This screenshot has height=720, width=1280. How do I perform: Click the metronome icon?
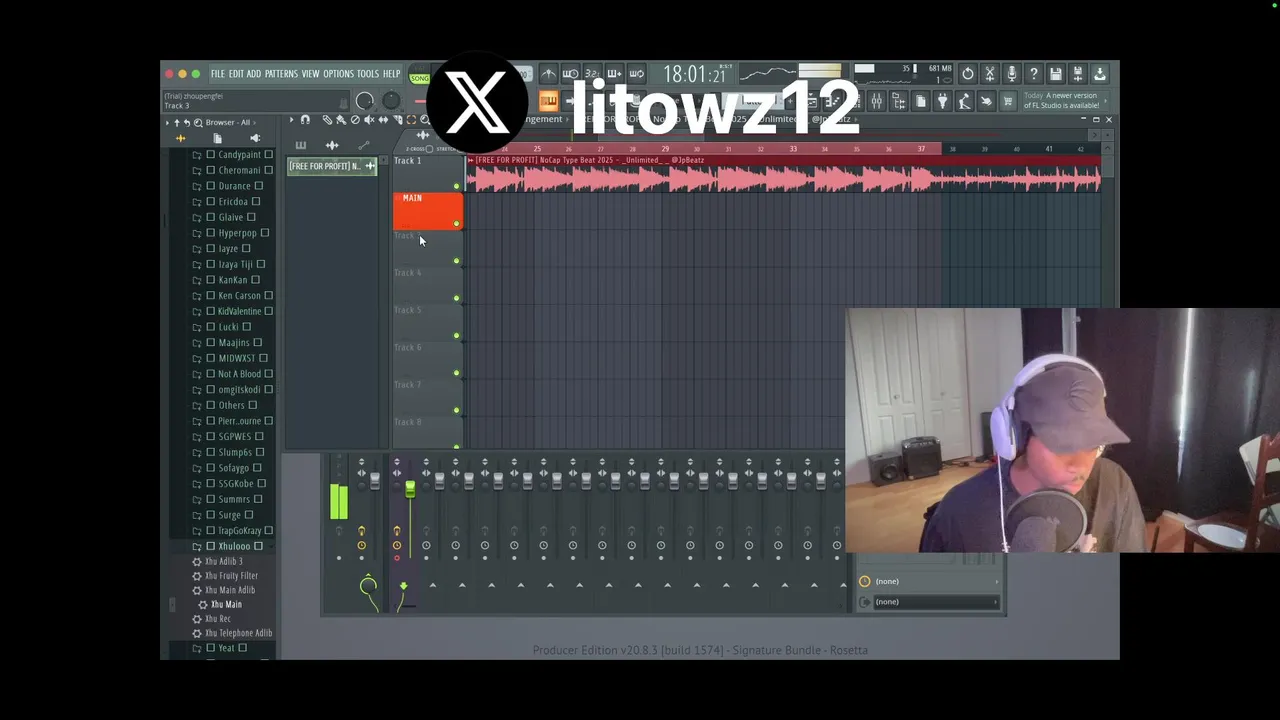point(549,73)
